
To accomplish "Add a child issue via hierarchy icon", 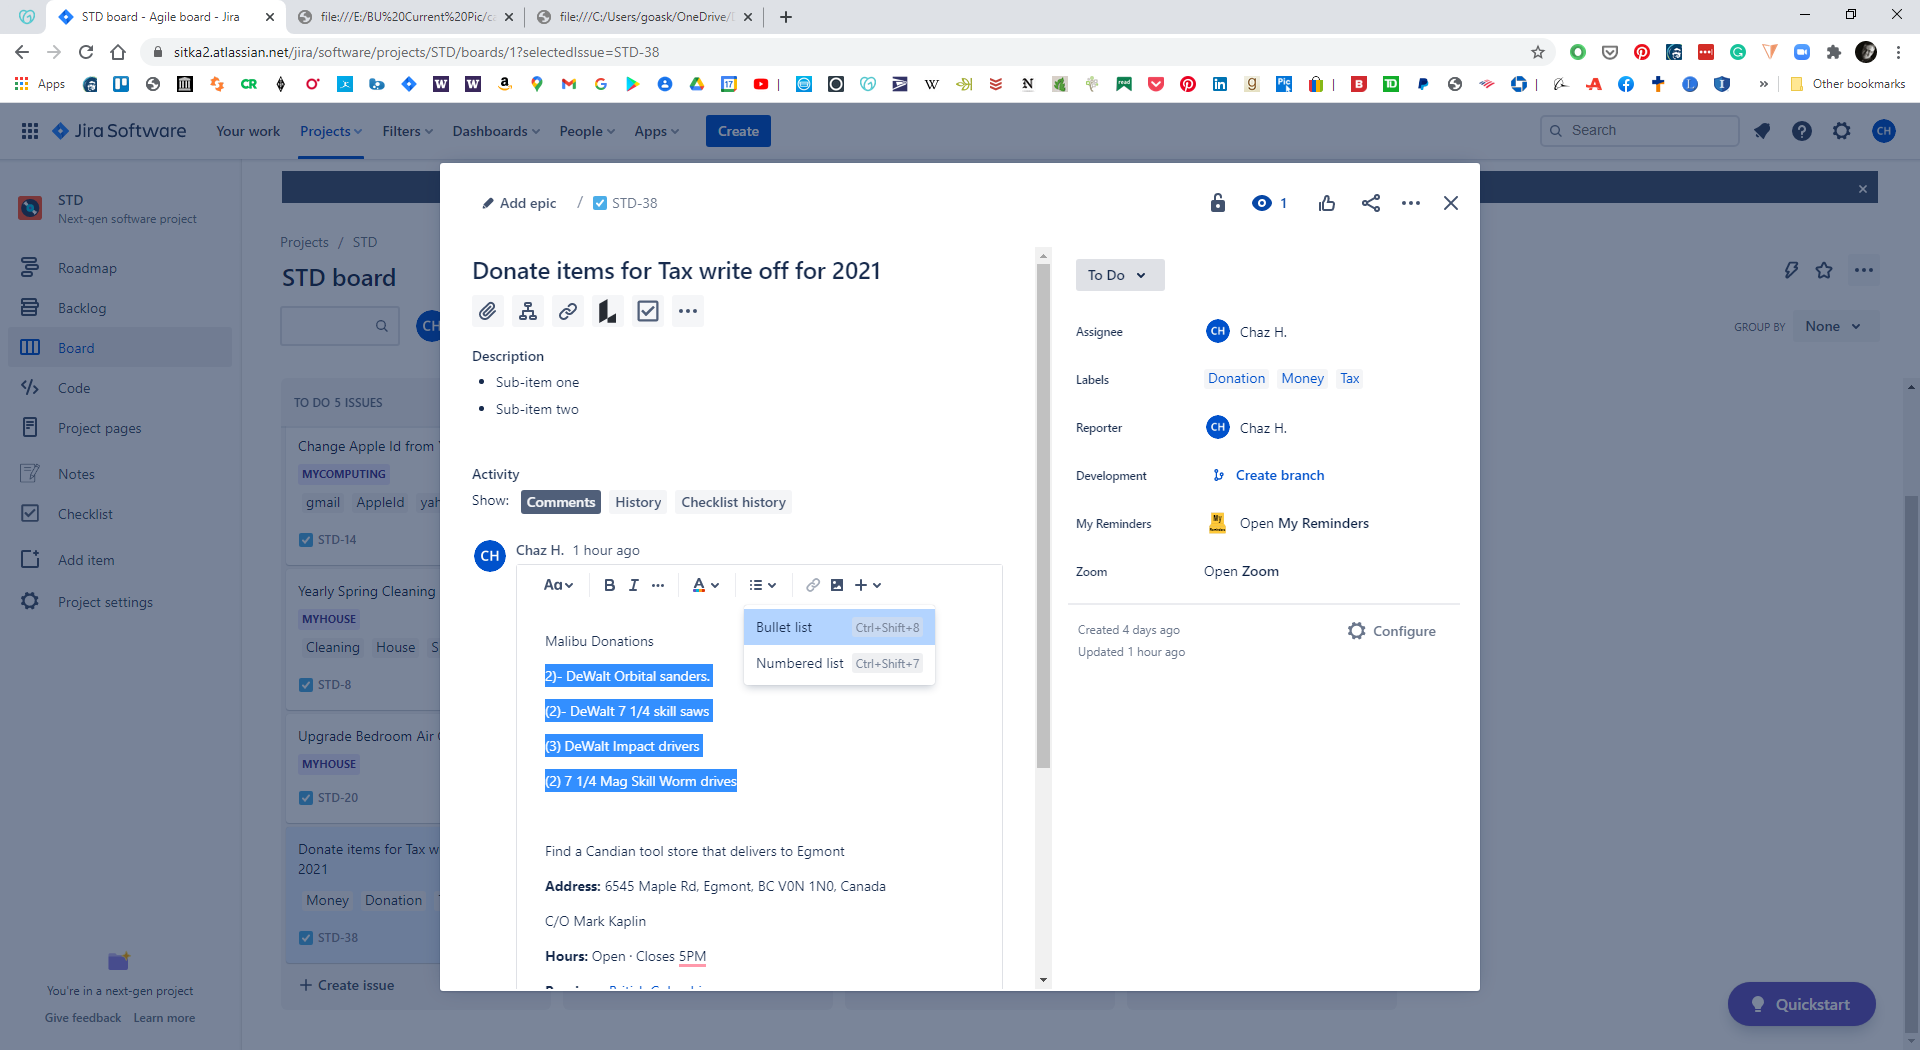I will [528, 311].
